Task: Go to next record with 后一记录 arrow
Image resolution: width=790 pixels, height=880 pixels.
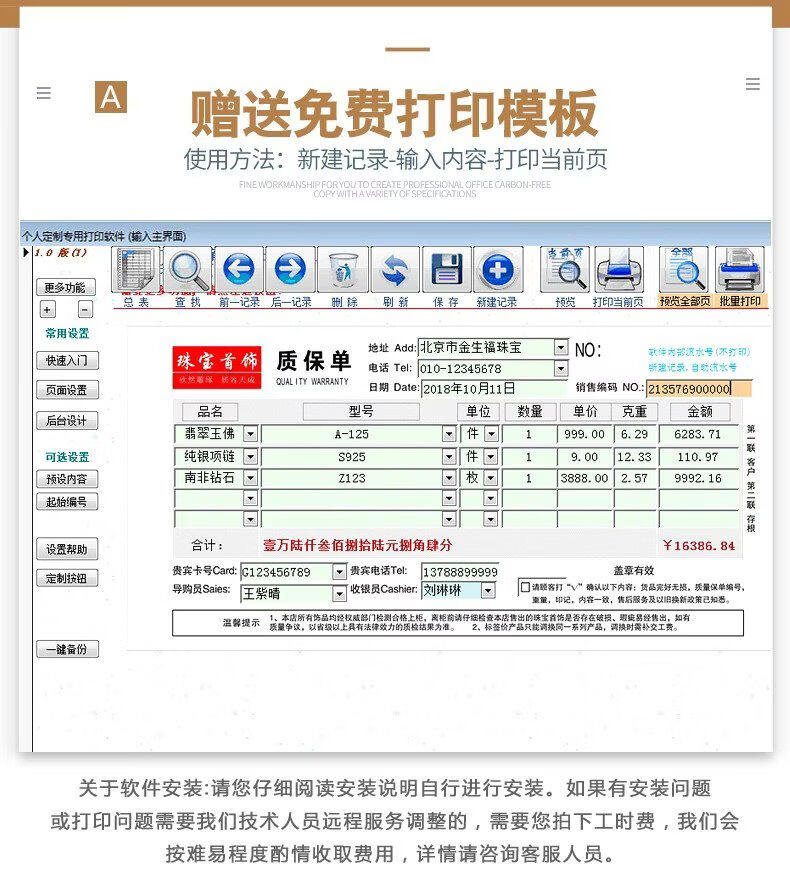Action: (290, 270)
